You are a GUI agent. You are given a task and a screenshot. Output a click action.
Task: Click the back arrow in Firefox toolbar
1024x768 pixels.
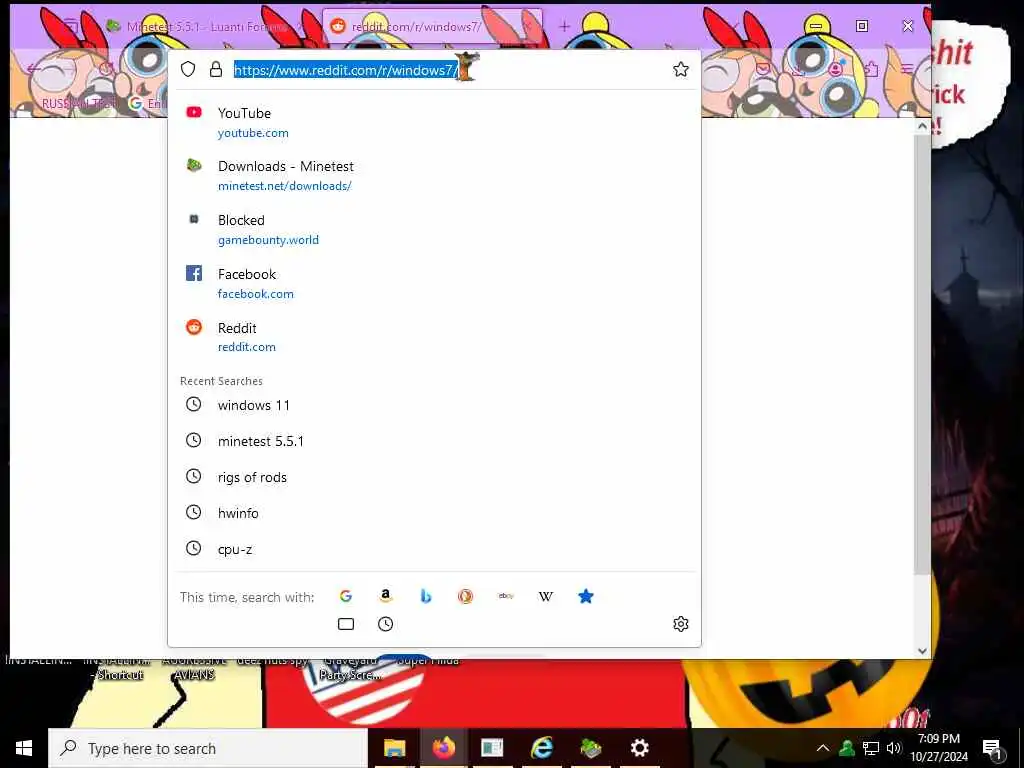pos(34,69)
